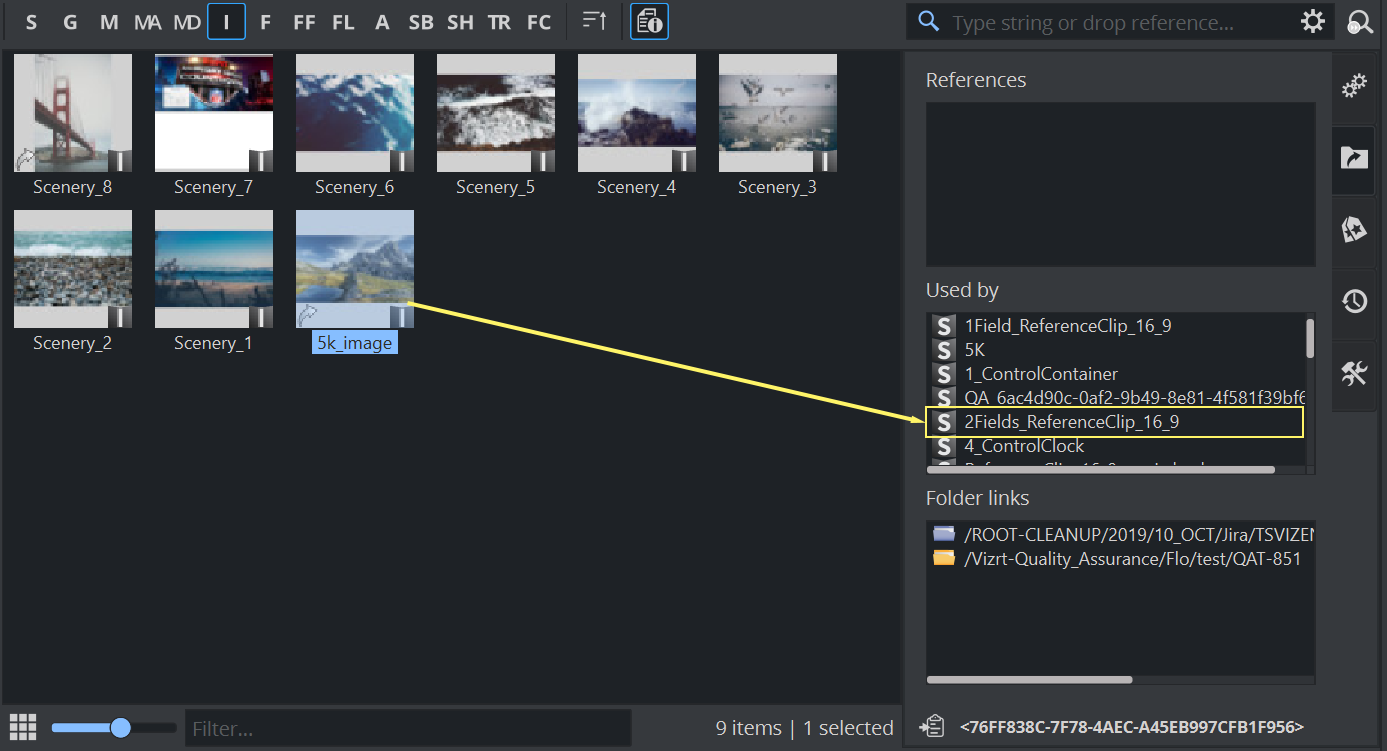This screenshot has width=1387, height=751.
Task: Select the SB filter tab
Action: (421, 21)
